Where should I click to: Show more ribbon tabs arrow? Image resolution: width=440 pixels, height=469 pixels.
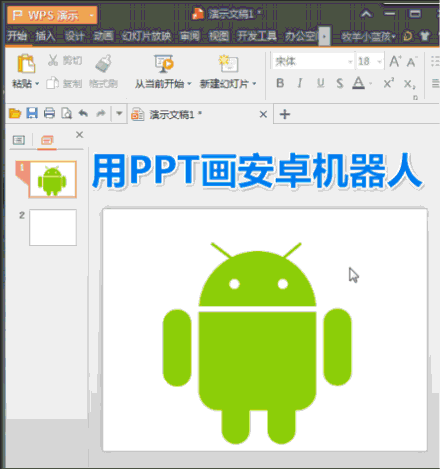coord(324,36)
